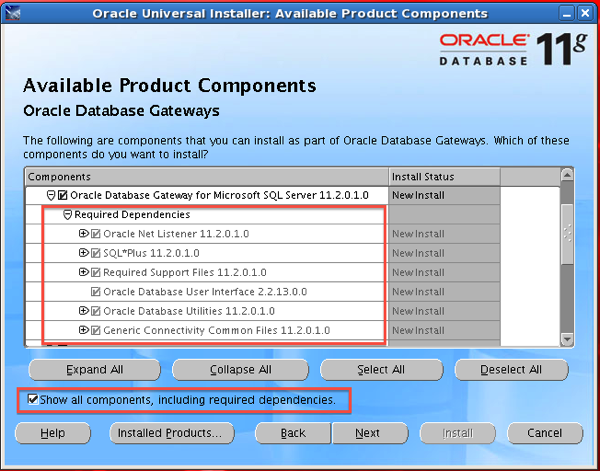Click scroll down arrow of components list

coord(567,339)
